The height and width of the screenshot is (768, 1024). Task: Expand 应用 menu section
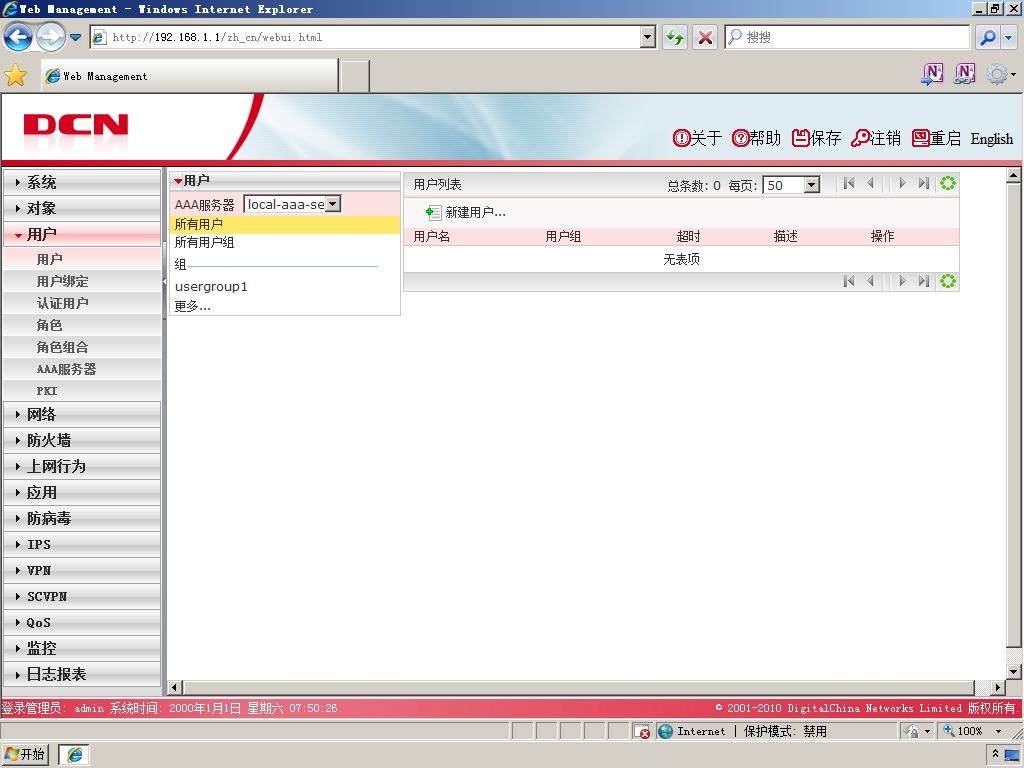82,492
